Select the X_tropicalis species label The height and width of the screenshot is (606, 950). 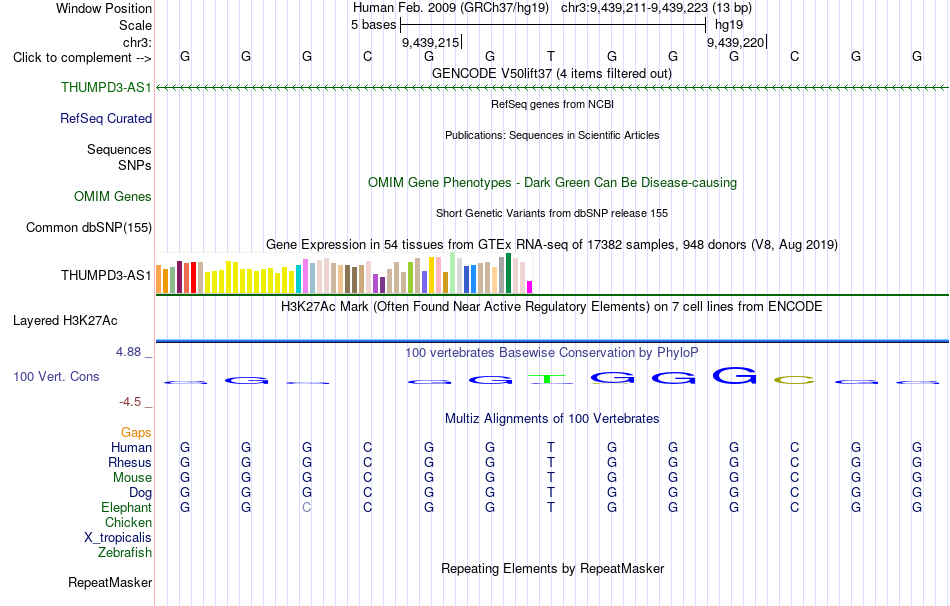[118, 538]
